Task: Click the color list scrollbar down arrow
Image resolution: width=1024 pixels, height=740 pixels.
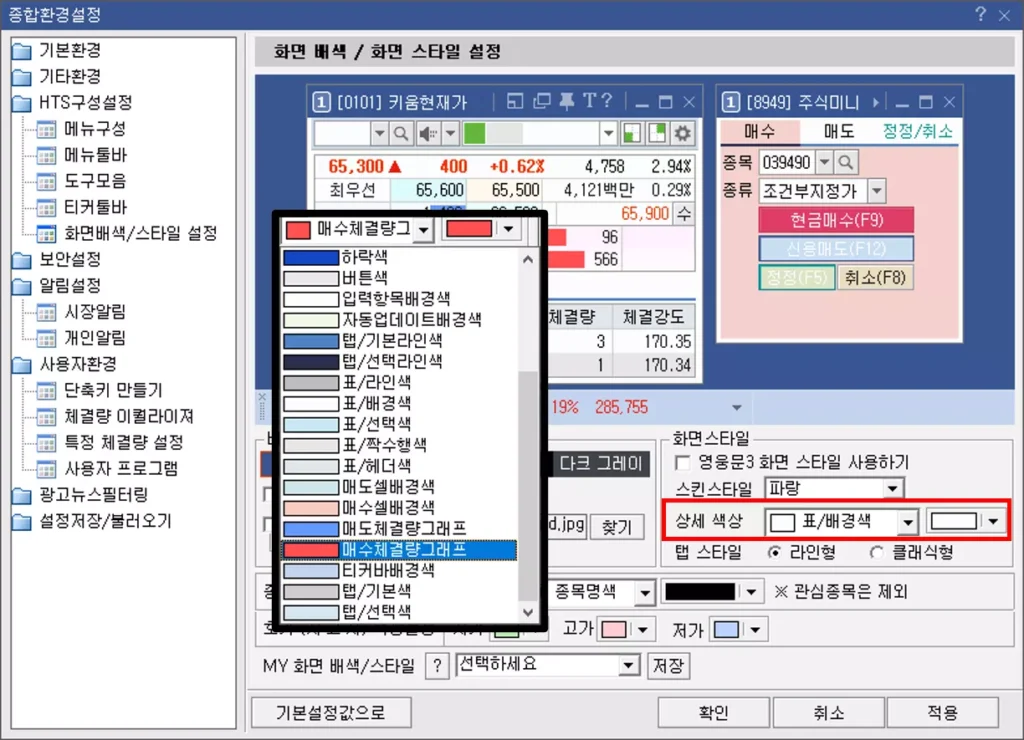Action: (528, 613)
